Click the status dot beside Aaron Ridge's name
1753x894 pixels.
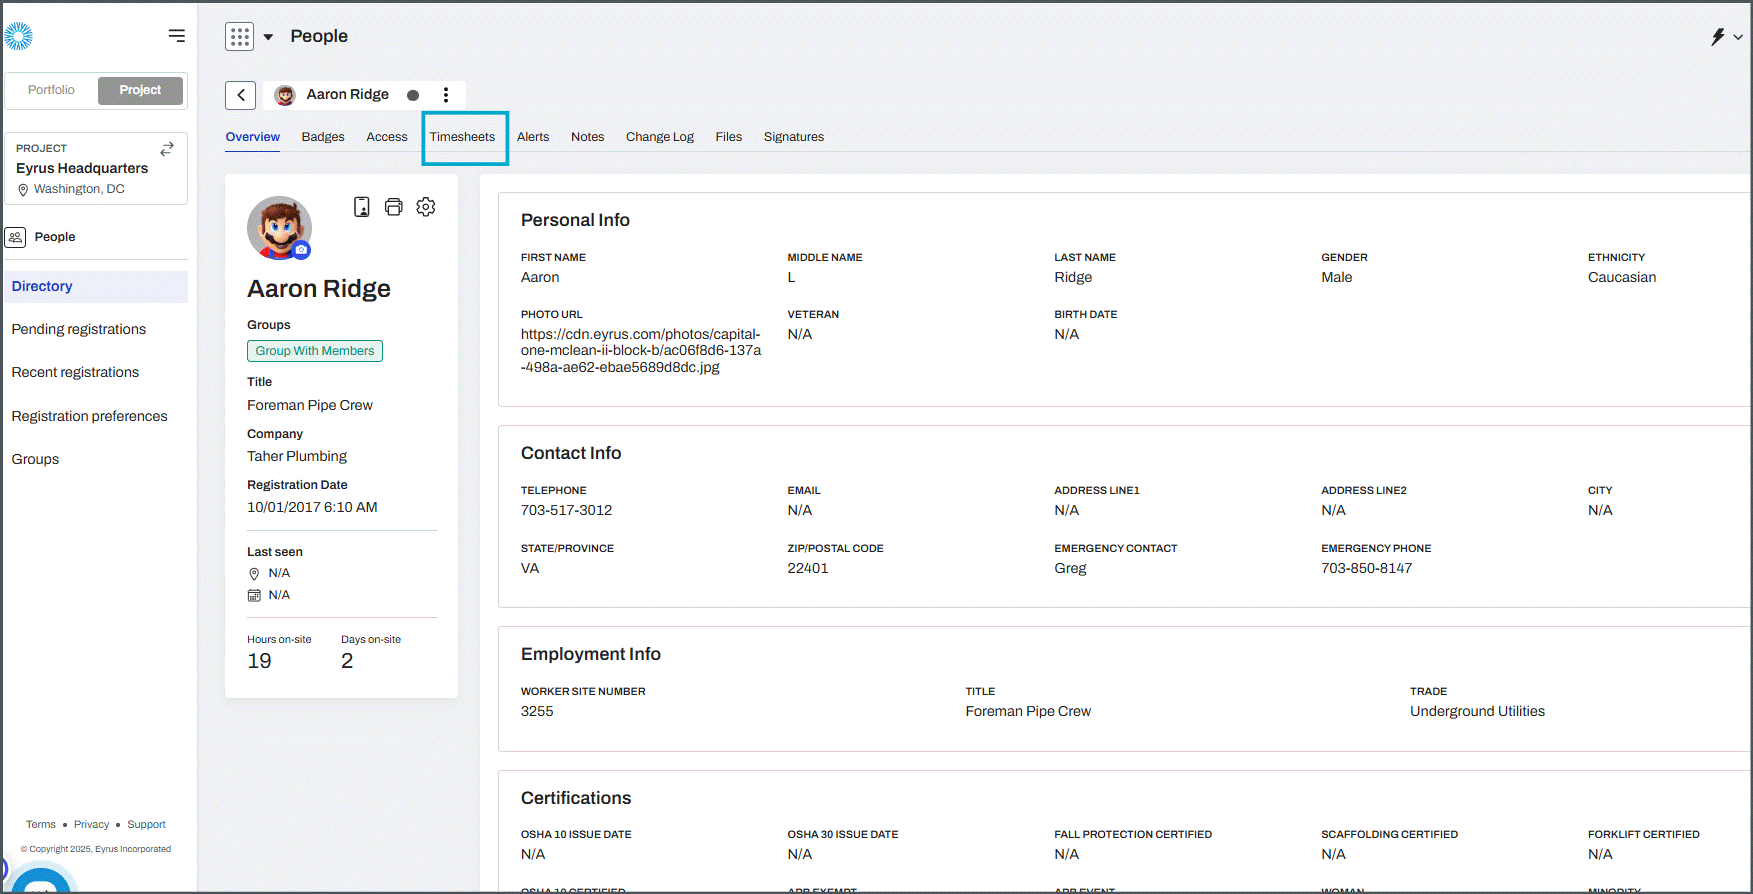413,95
